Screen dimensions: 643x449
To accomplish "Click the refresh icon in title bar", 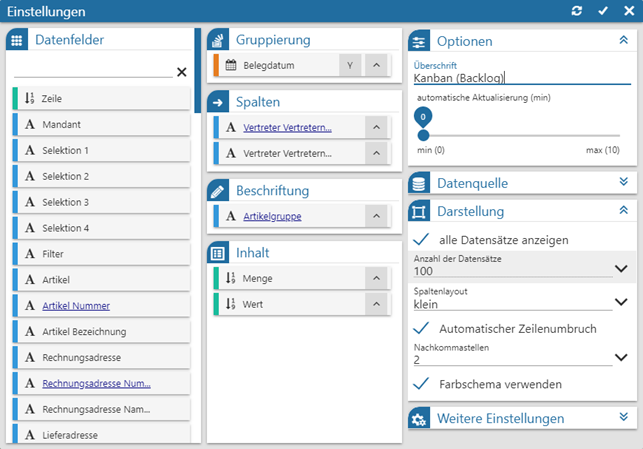I will 576,11.
